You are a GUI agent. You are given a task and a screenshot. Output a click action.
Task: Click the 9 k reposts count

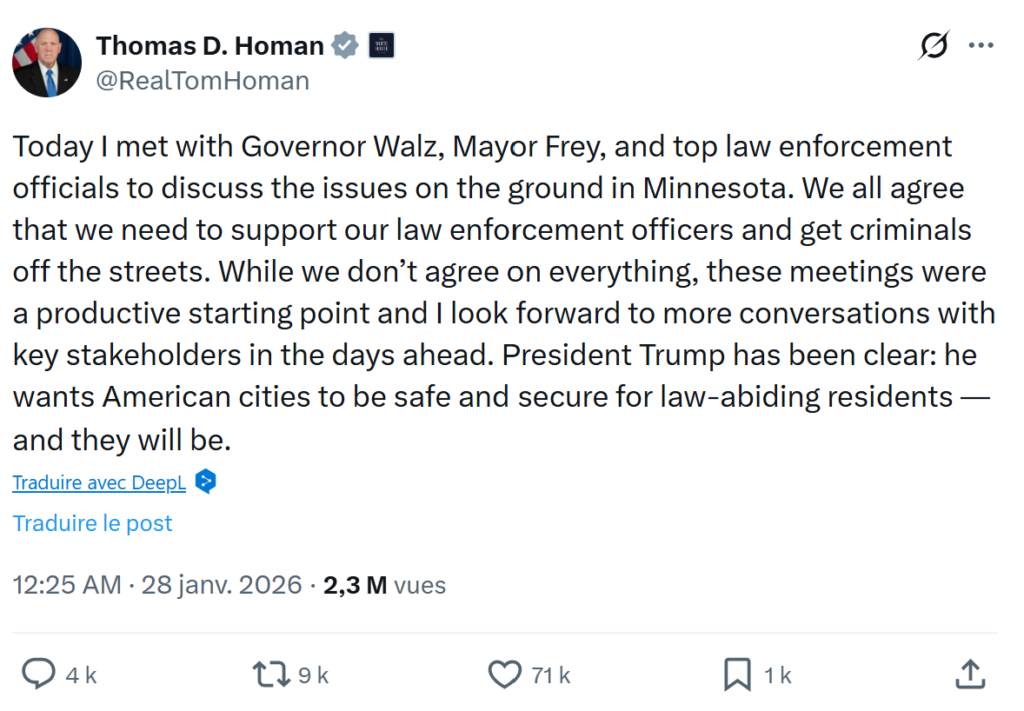point(314,676)
